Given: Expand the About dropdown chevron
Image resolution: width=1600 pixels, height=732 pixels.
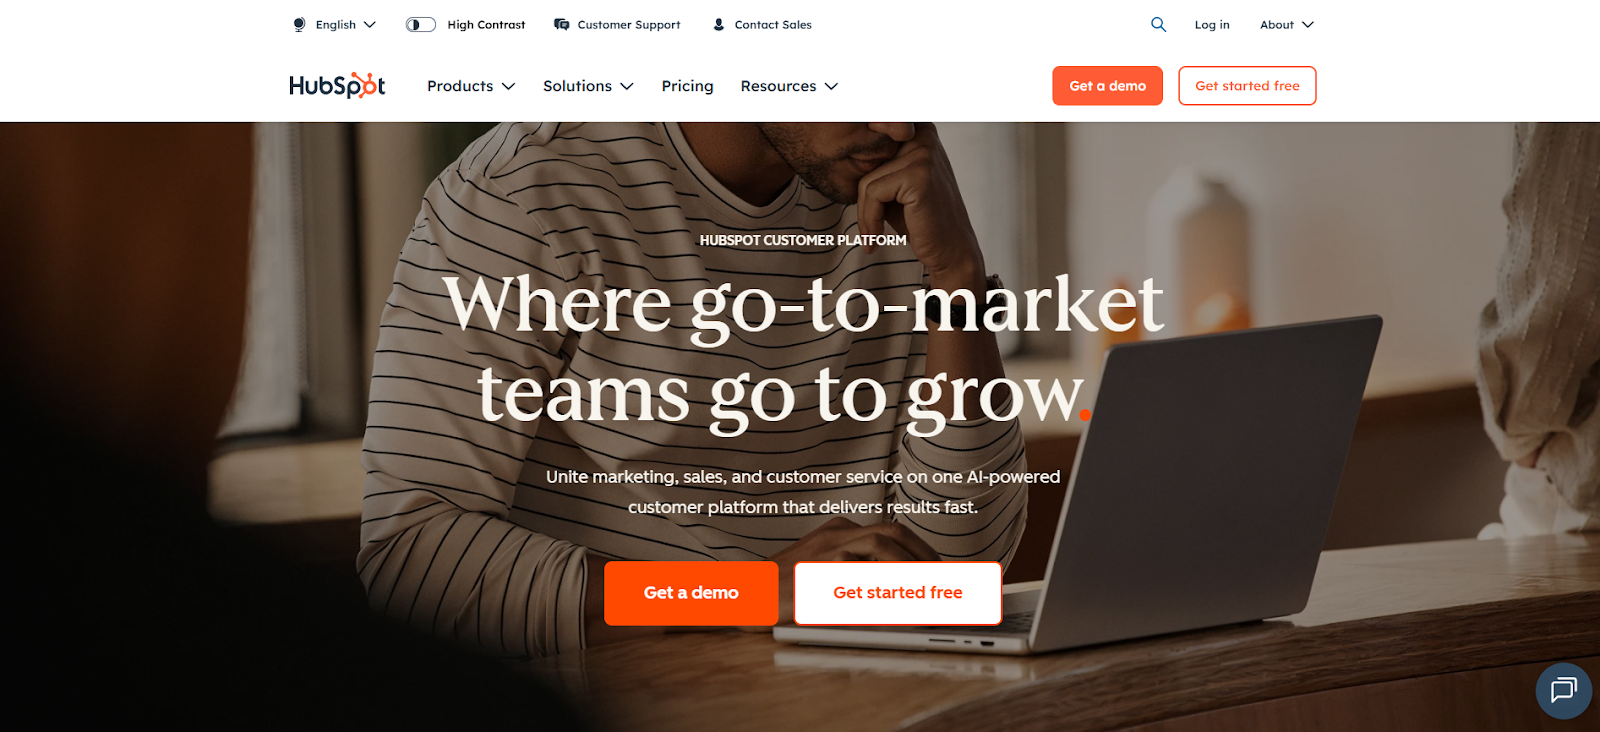Looking at the screenshot, I should [1308, 25].
